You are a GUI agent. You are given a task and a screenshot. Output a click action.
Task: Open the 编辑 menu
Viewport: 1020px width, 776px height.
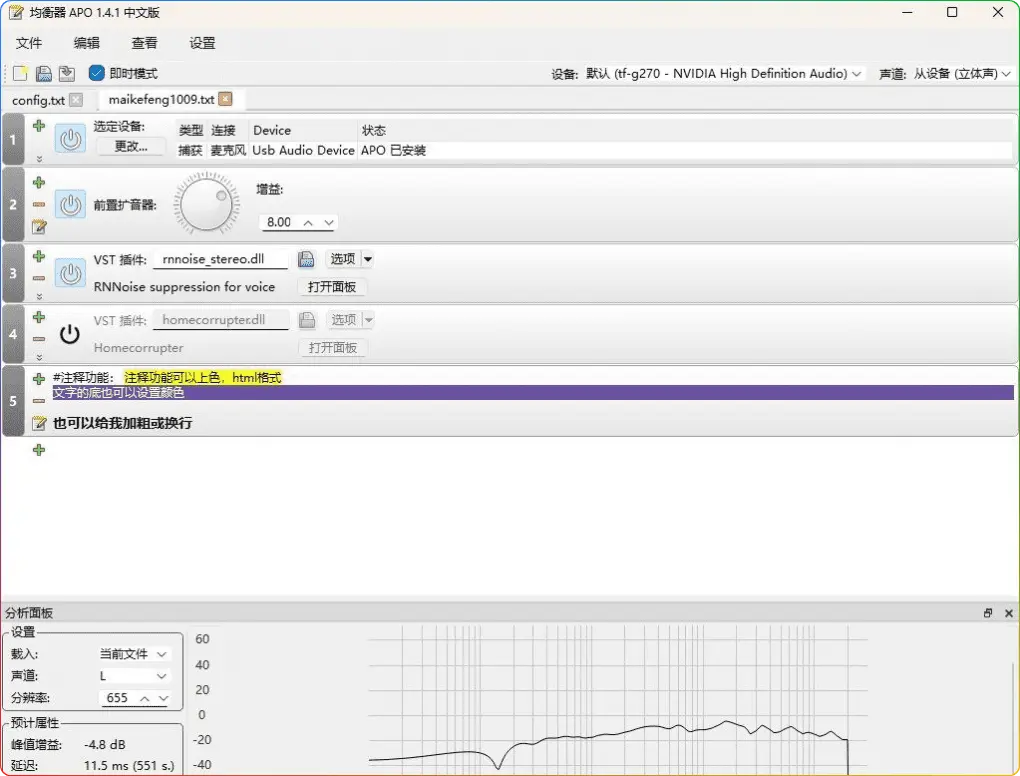coord(87,43)
